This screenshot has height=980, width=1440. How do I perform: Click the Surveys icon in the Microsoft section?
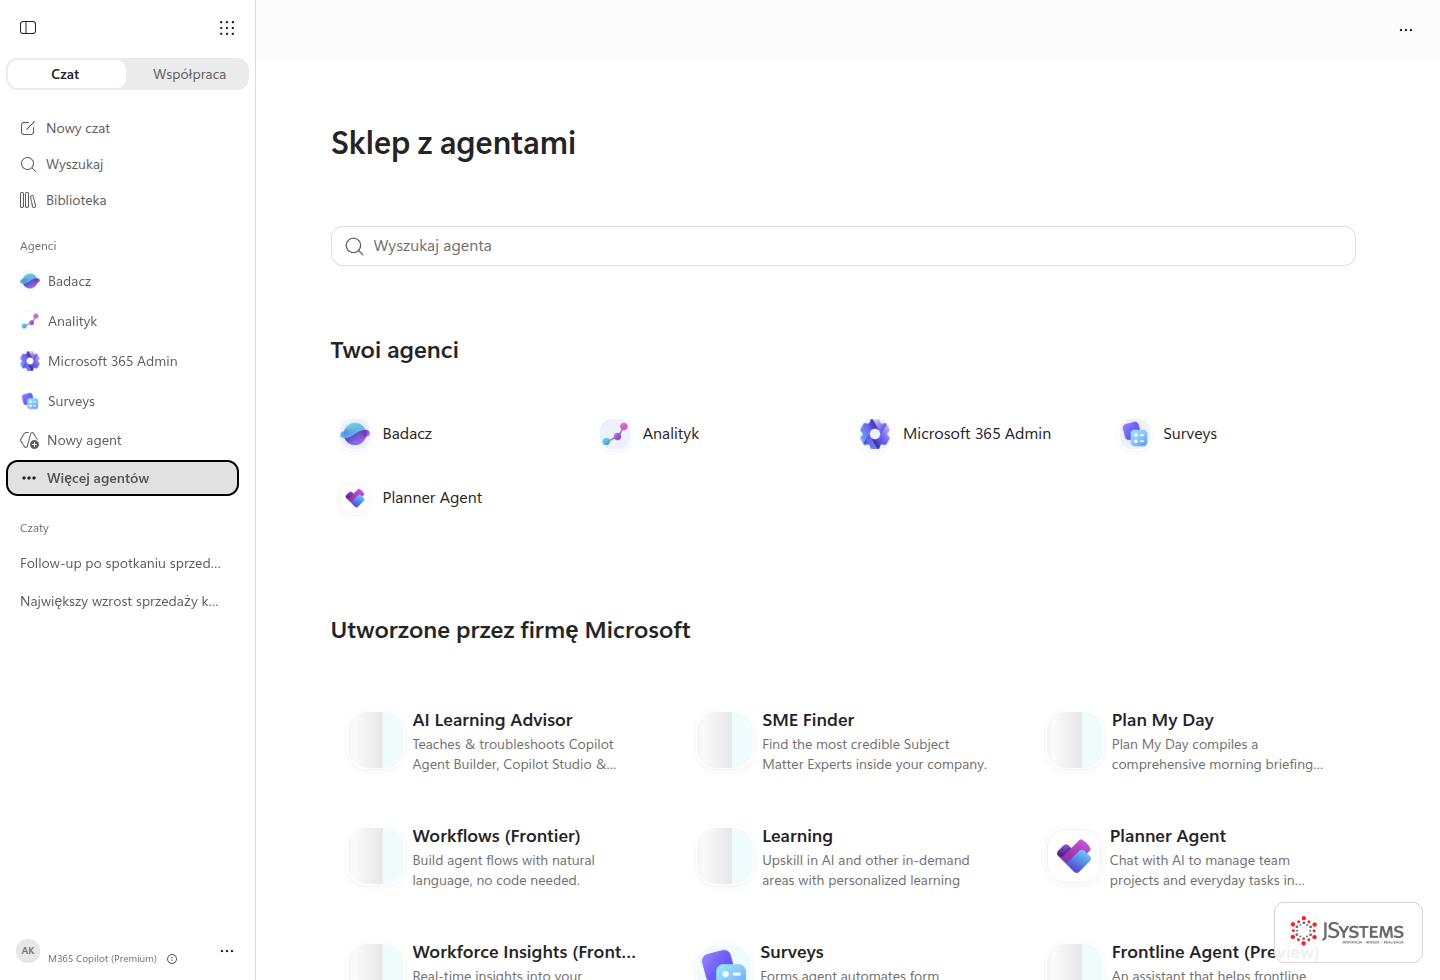(x=724, y=964)
